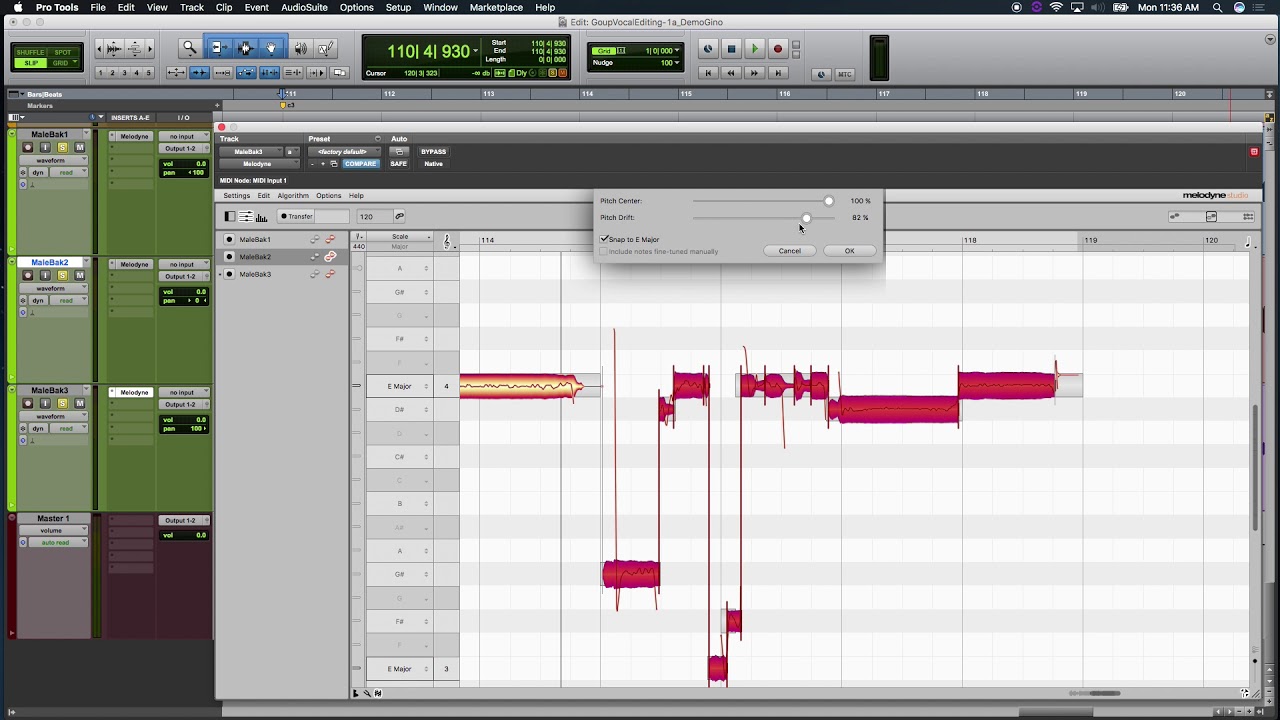The height and width of the screenshot is (720, 1280).
Task: Record-enable the MaleBak2 track
Action: 28,276
